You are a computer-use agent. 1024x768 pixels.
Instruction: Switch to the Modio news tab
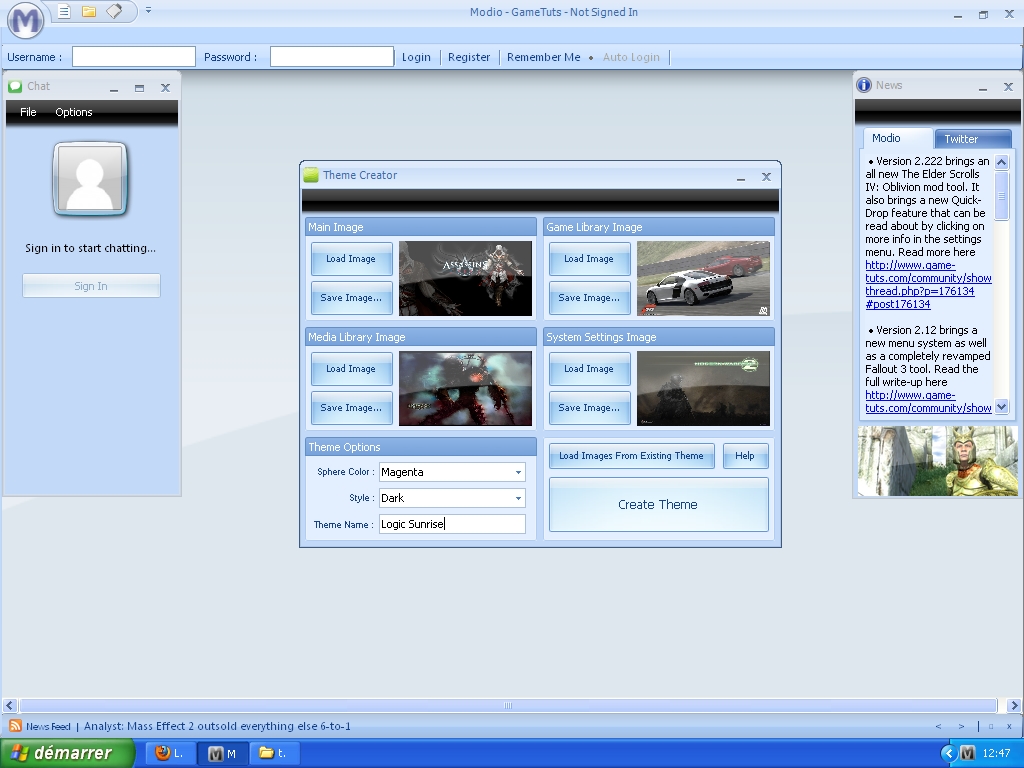897,138
